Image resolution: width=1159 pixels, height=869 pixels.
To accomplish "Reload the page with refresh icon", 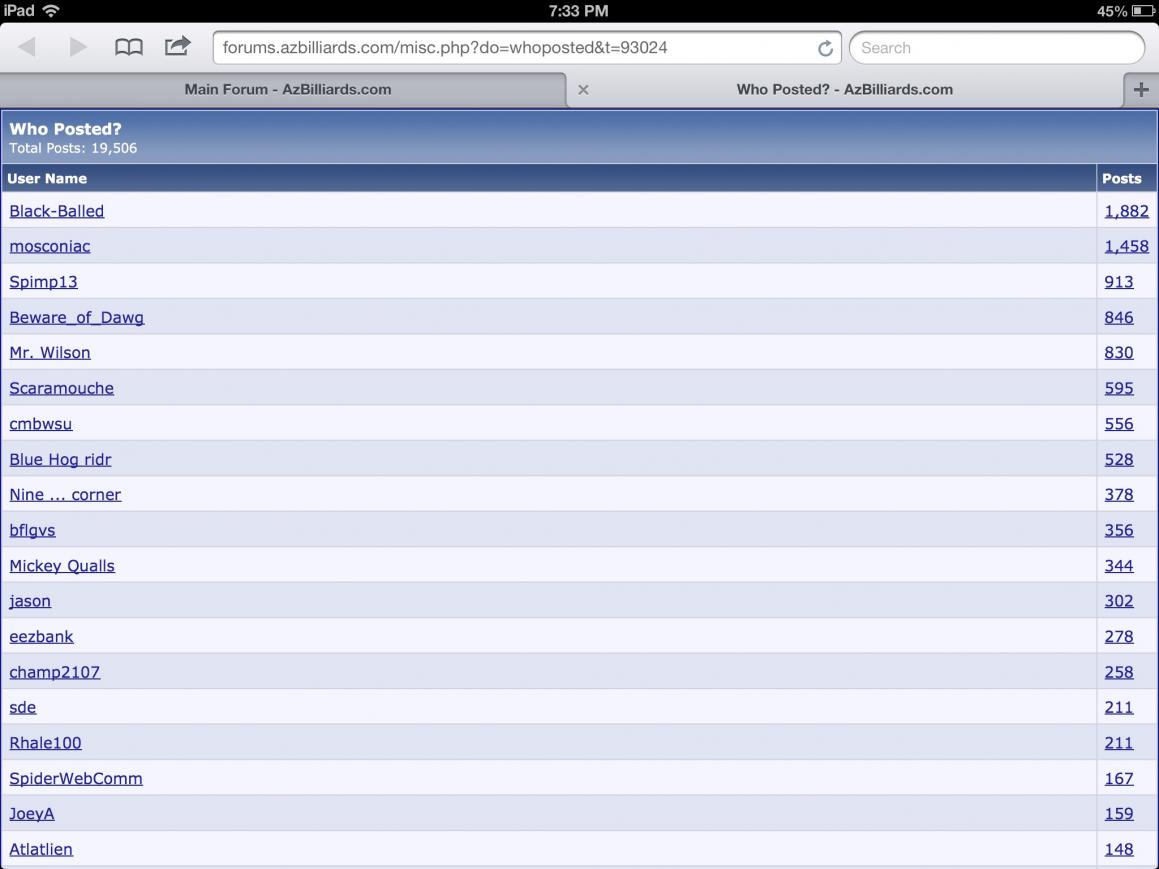I will tap(825, 48).
